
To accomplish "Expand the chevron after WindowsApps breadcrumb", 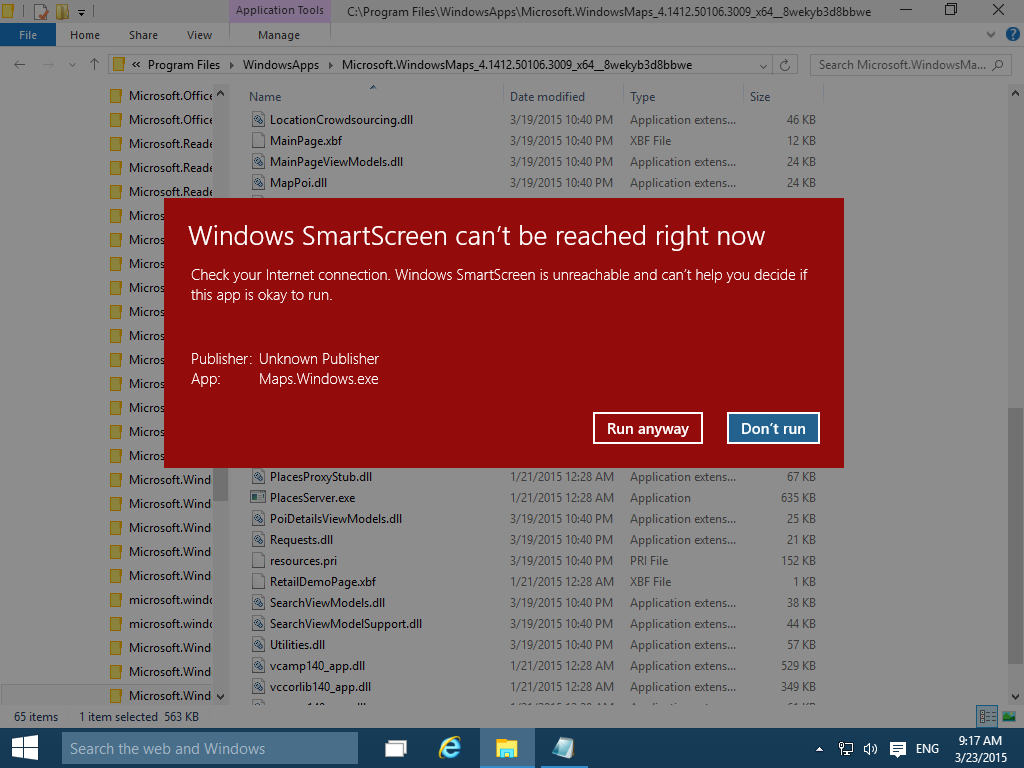I will [x=330, y=65].
